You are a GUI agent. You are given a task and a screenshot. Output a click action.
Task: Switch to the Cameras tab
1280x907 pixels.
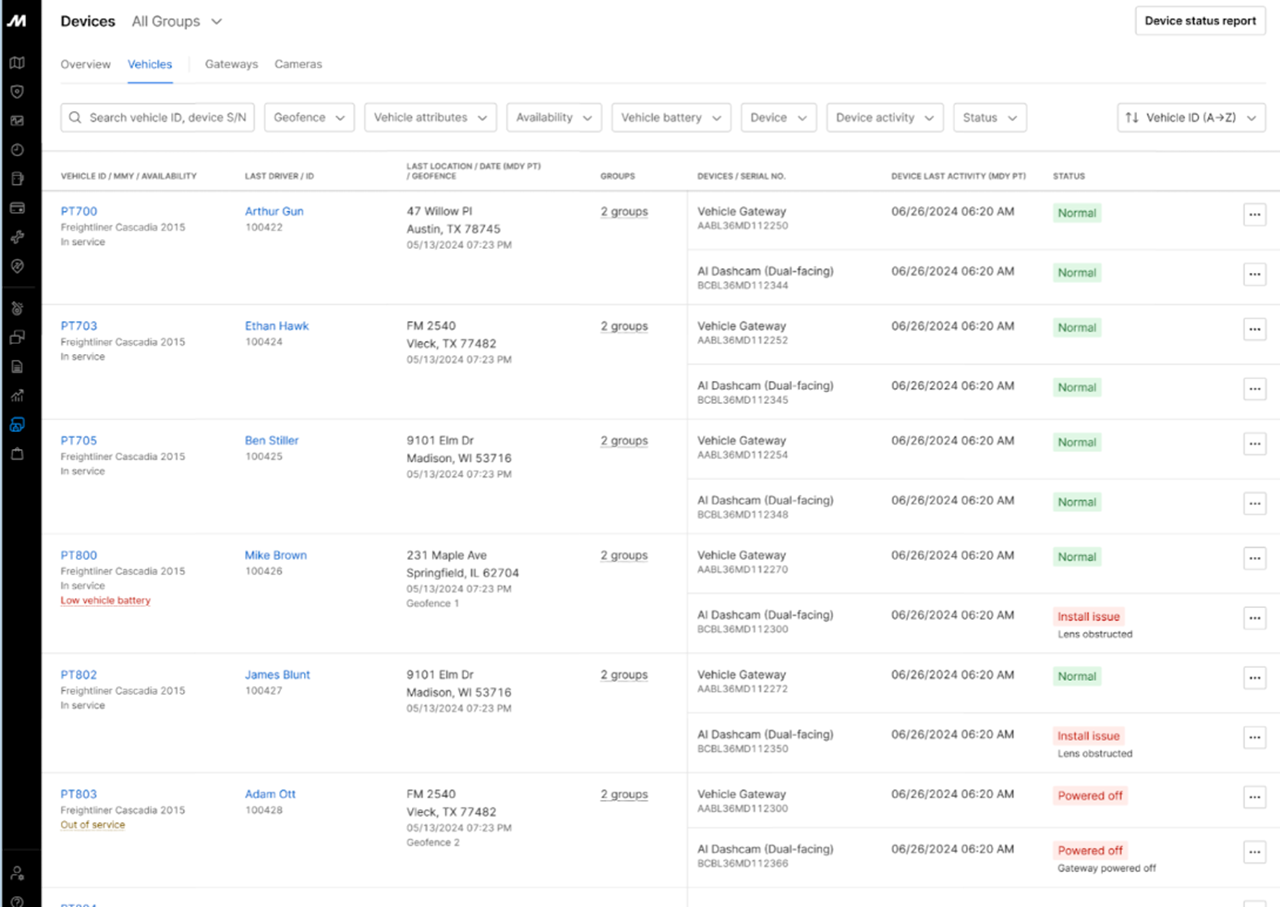298,64
